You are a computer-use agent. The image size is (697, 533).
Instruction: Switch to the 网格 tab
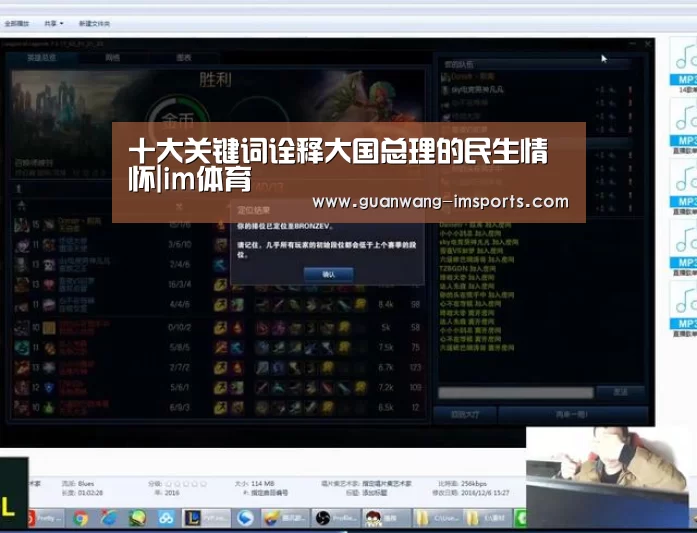(x=112, y=58)
